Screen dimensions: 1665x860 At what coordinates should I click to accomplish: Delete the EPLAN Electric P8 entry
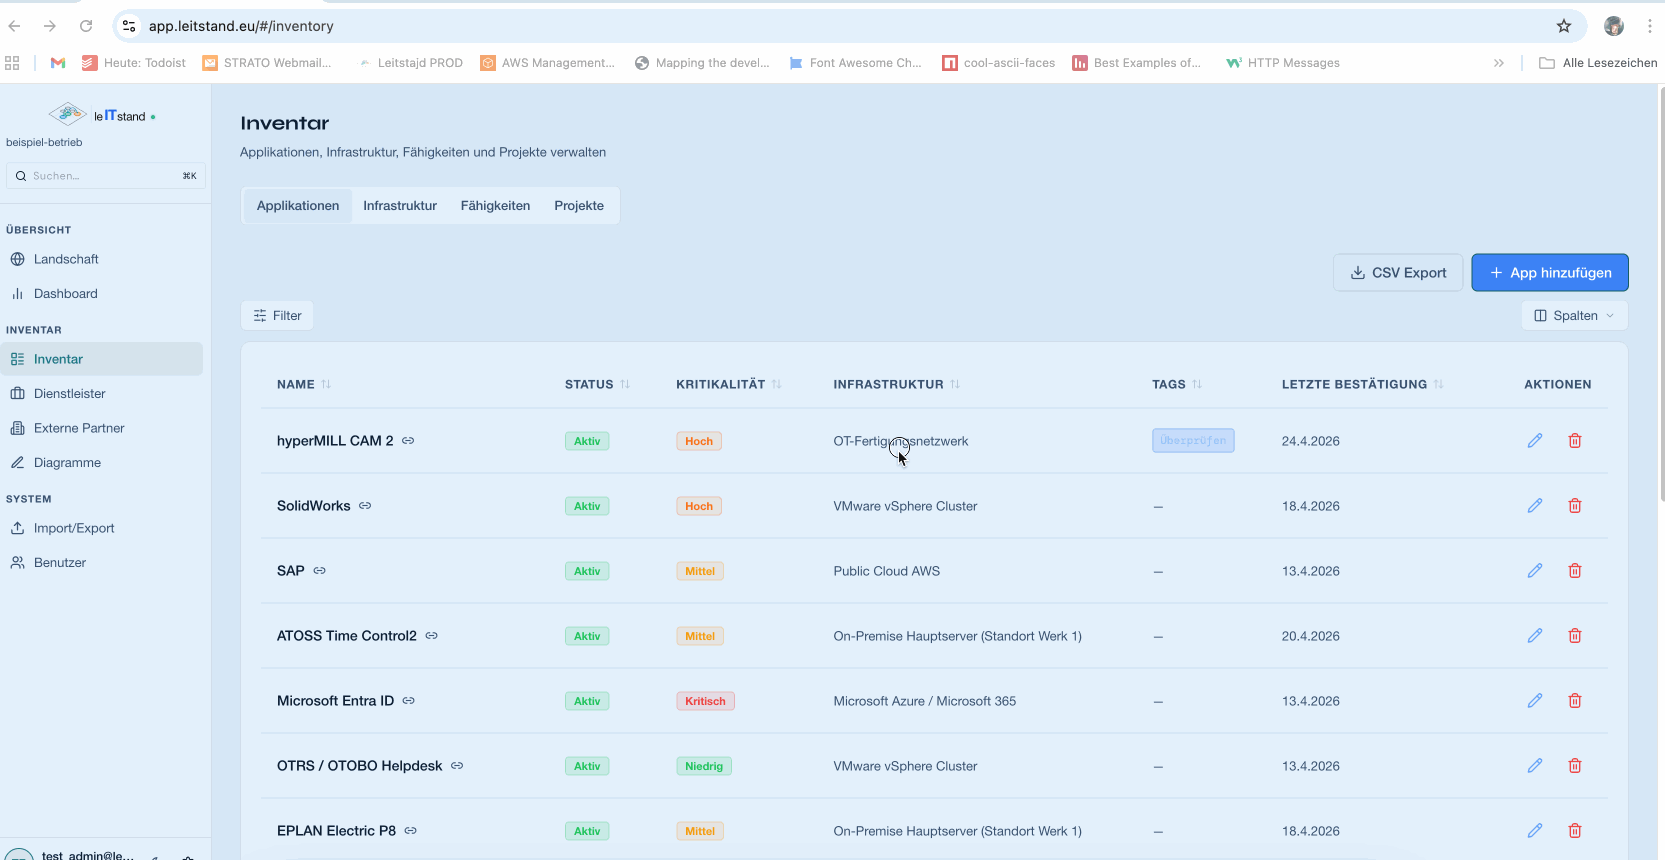tap(1575, 831)
